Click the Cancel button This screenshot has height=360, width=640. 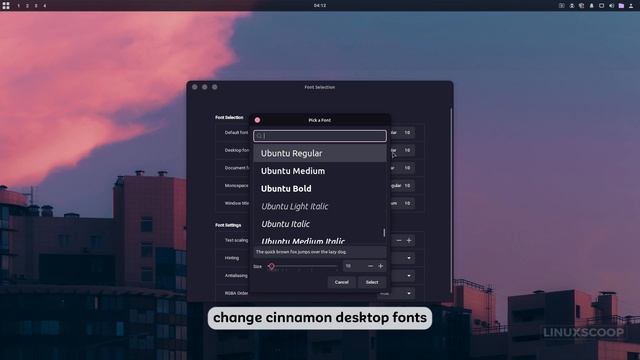tap(341, 282)
